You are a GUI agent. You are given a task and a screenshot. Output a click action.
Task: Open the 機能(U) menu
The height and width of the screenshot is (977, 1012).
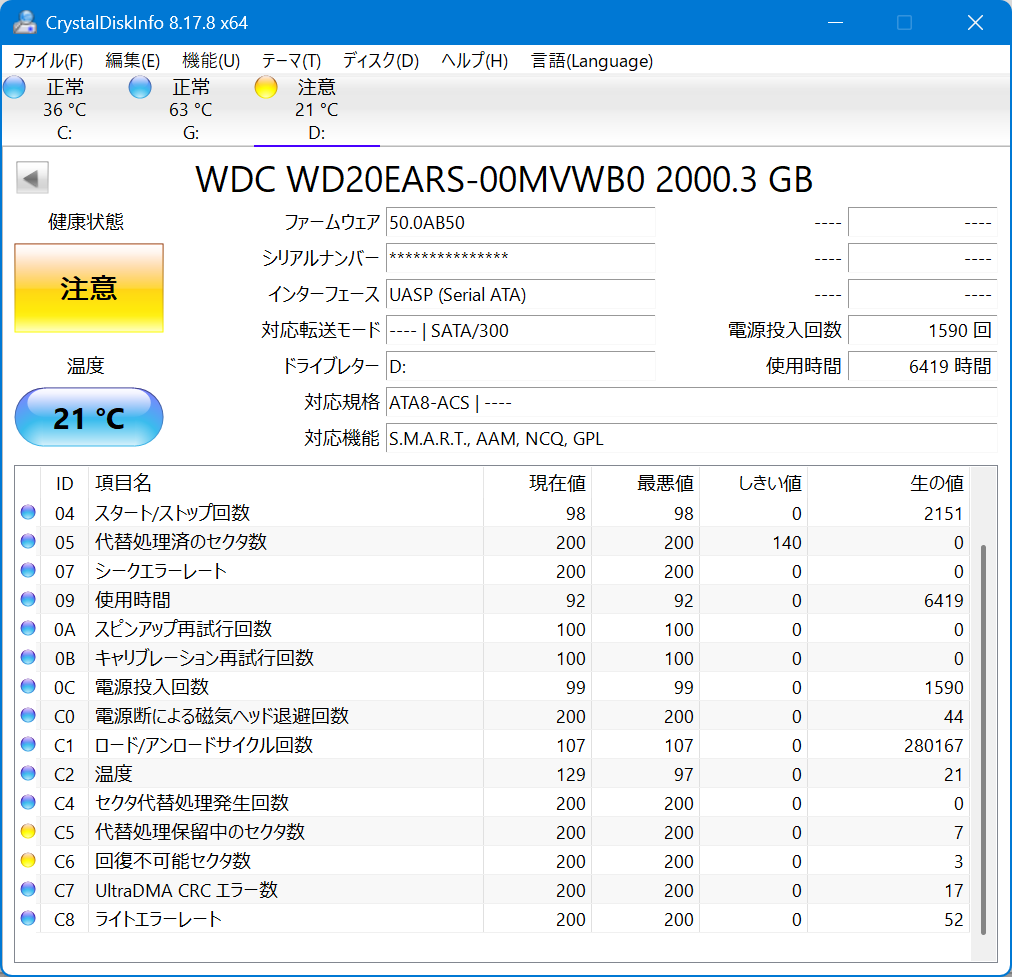(x=211, y=61)
